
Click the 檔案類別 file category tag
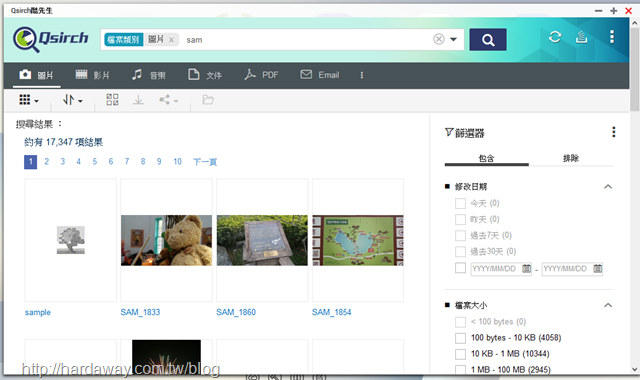coord(124,40)
